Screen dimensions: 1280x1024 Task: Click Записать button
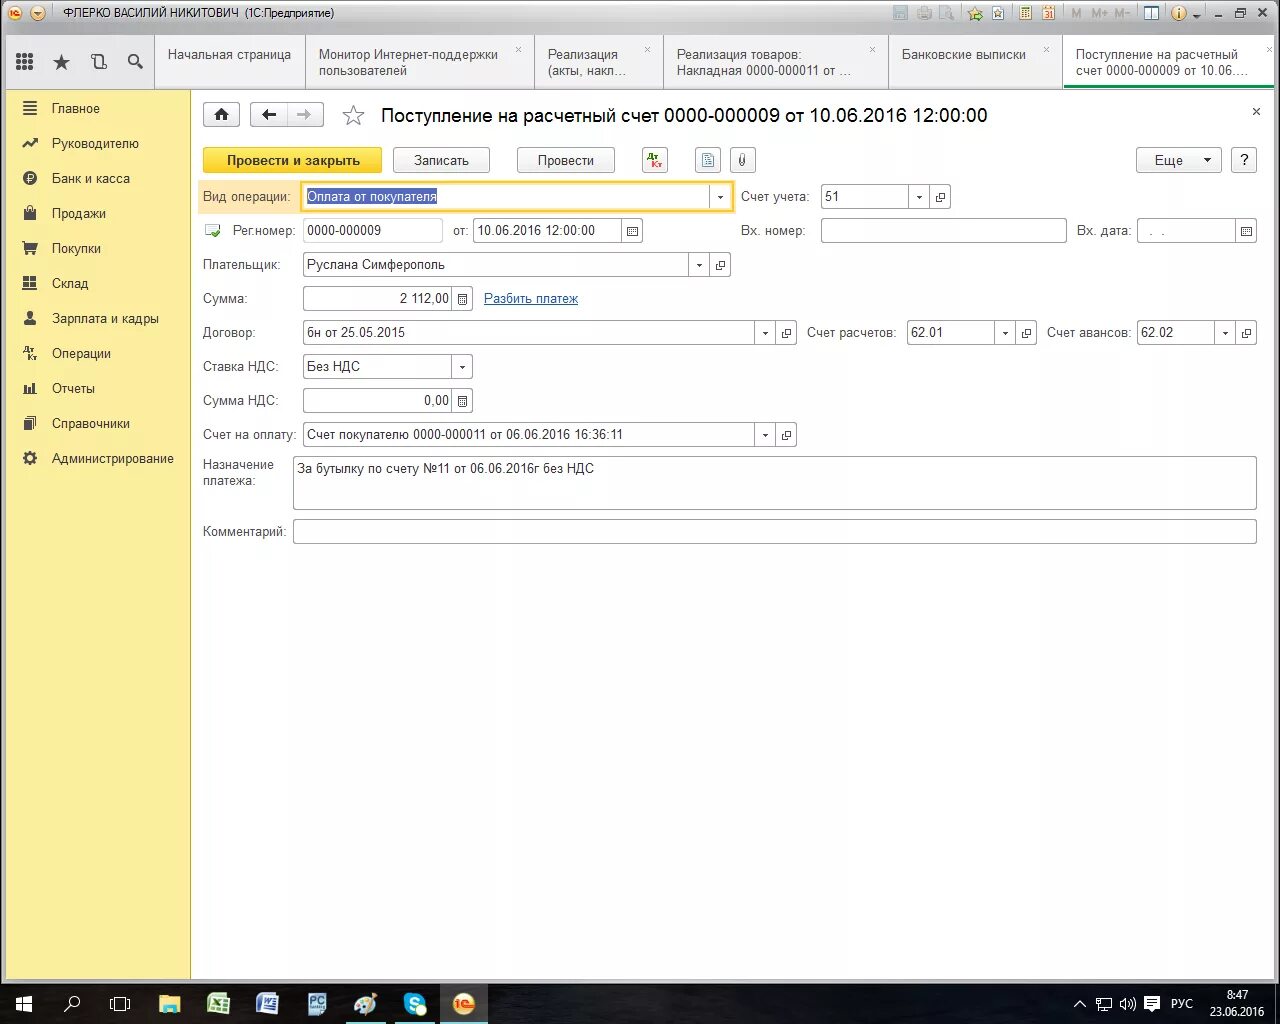(x=441, y=160)
